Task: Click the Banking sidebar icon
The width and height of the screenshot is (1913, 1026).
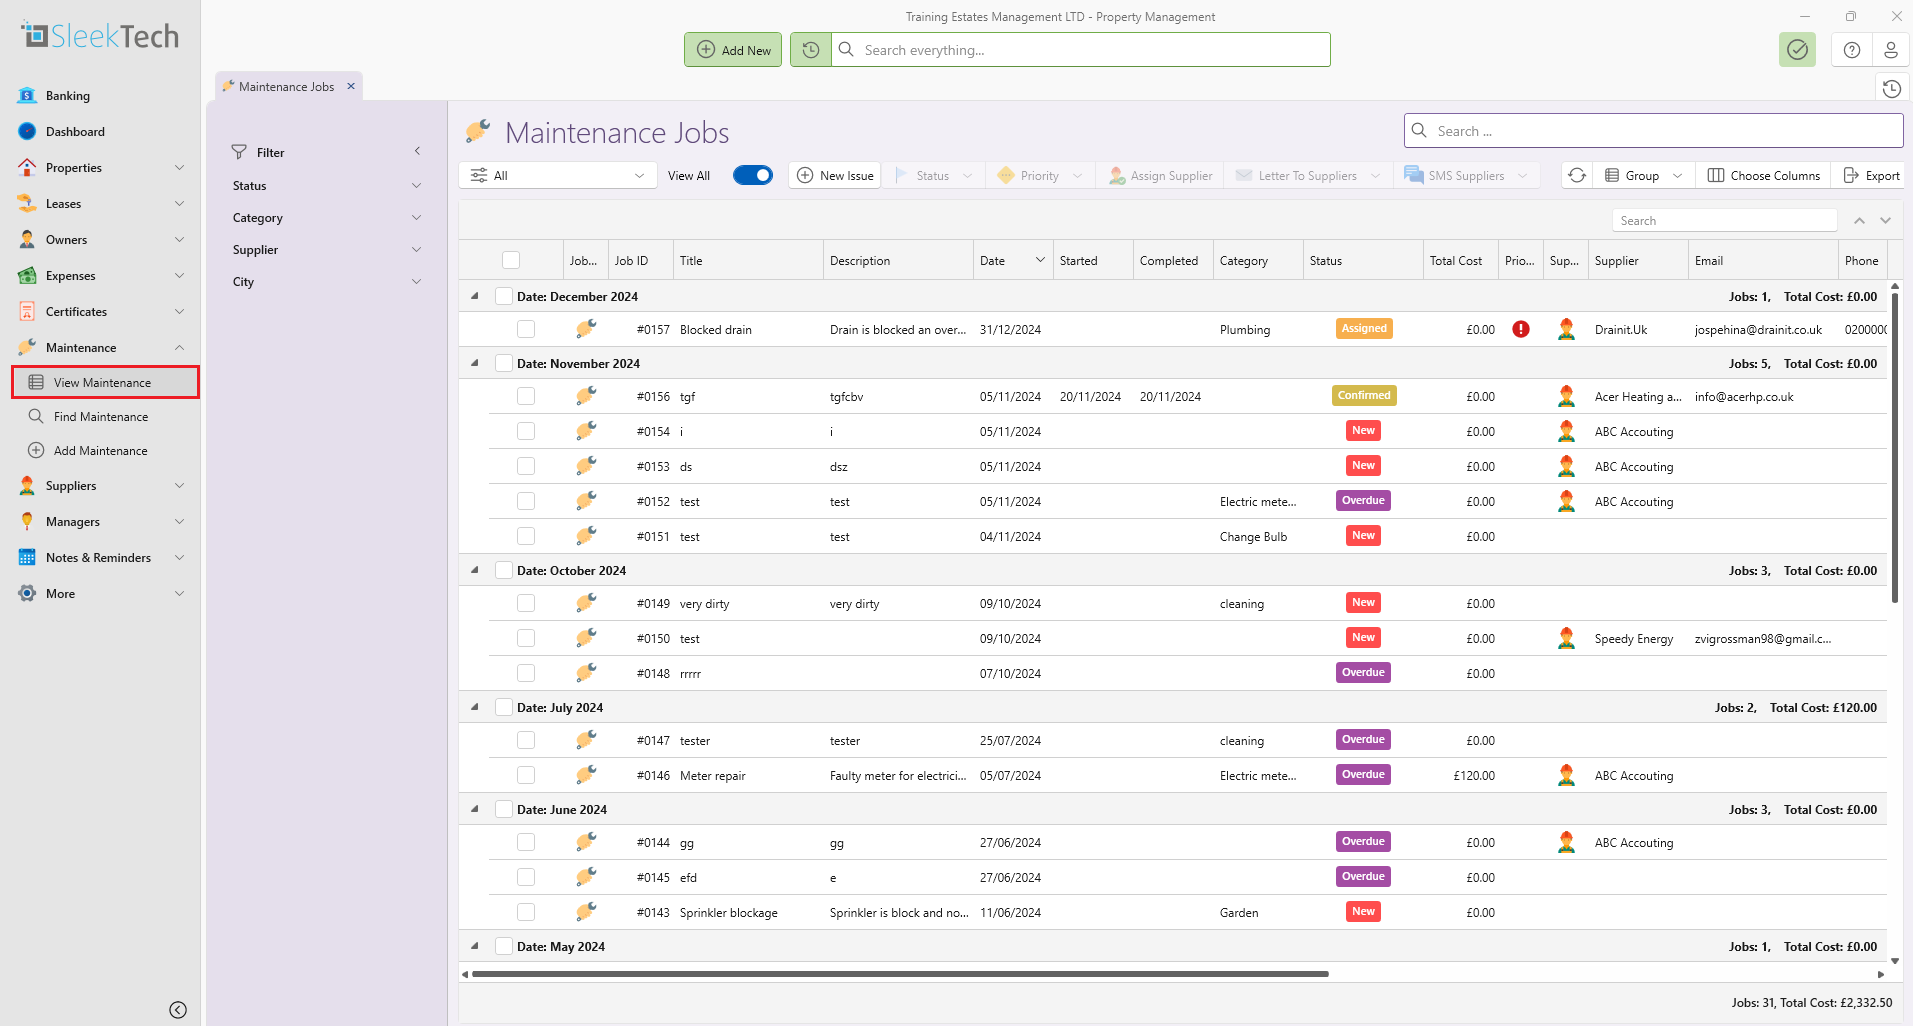Action: [27, 96]
